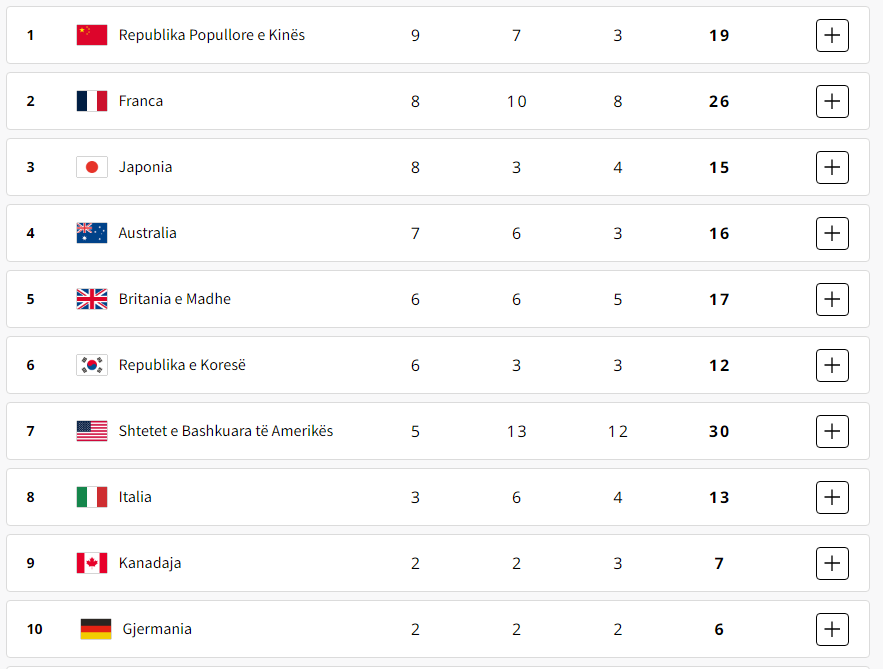Select the South Korea flag icon
This screenshot has width=883, height=669.
coord(92,365)
